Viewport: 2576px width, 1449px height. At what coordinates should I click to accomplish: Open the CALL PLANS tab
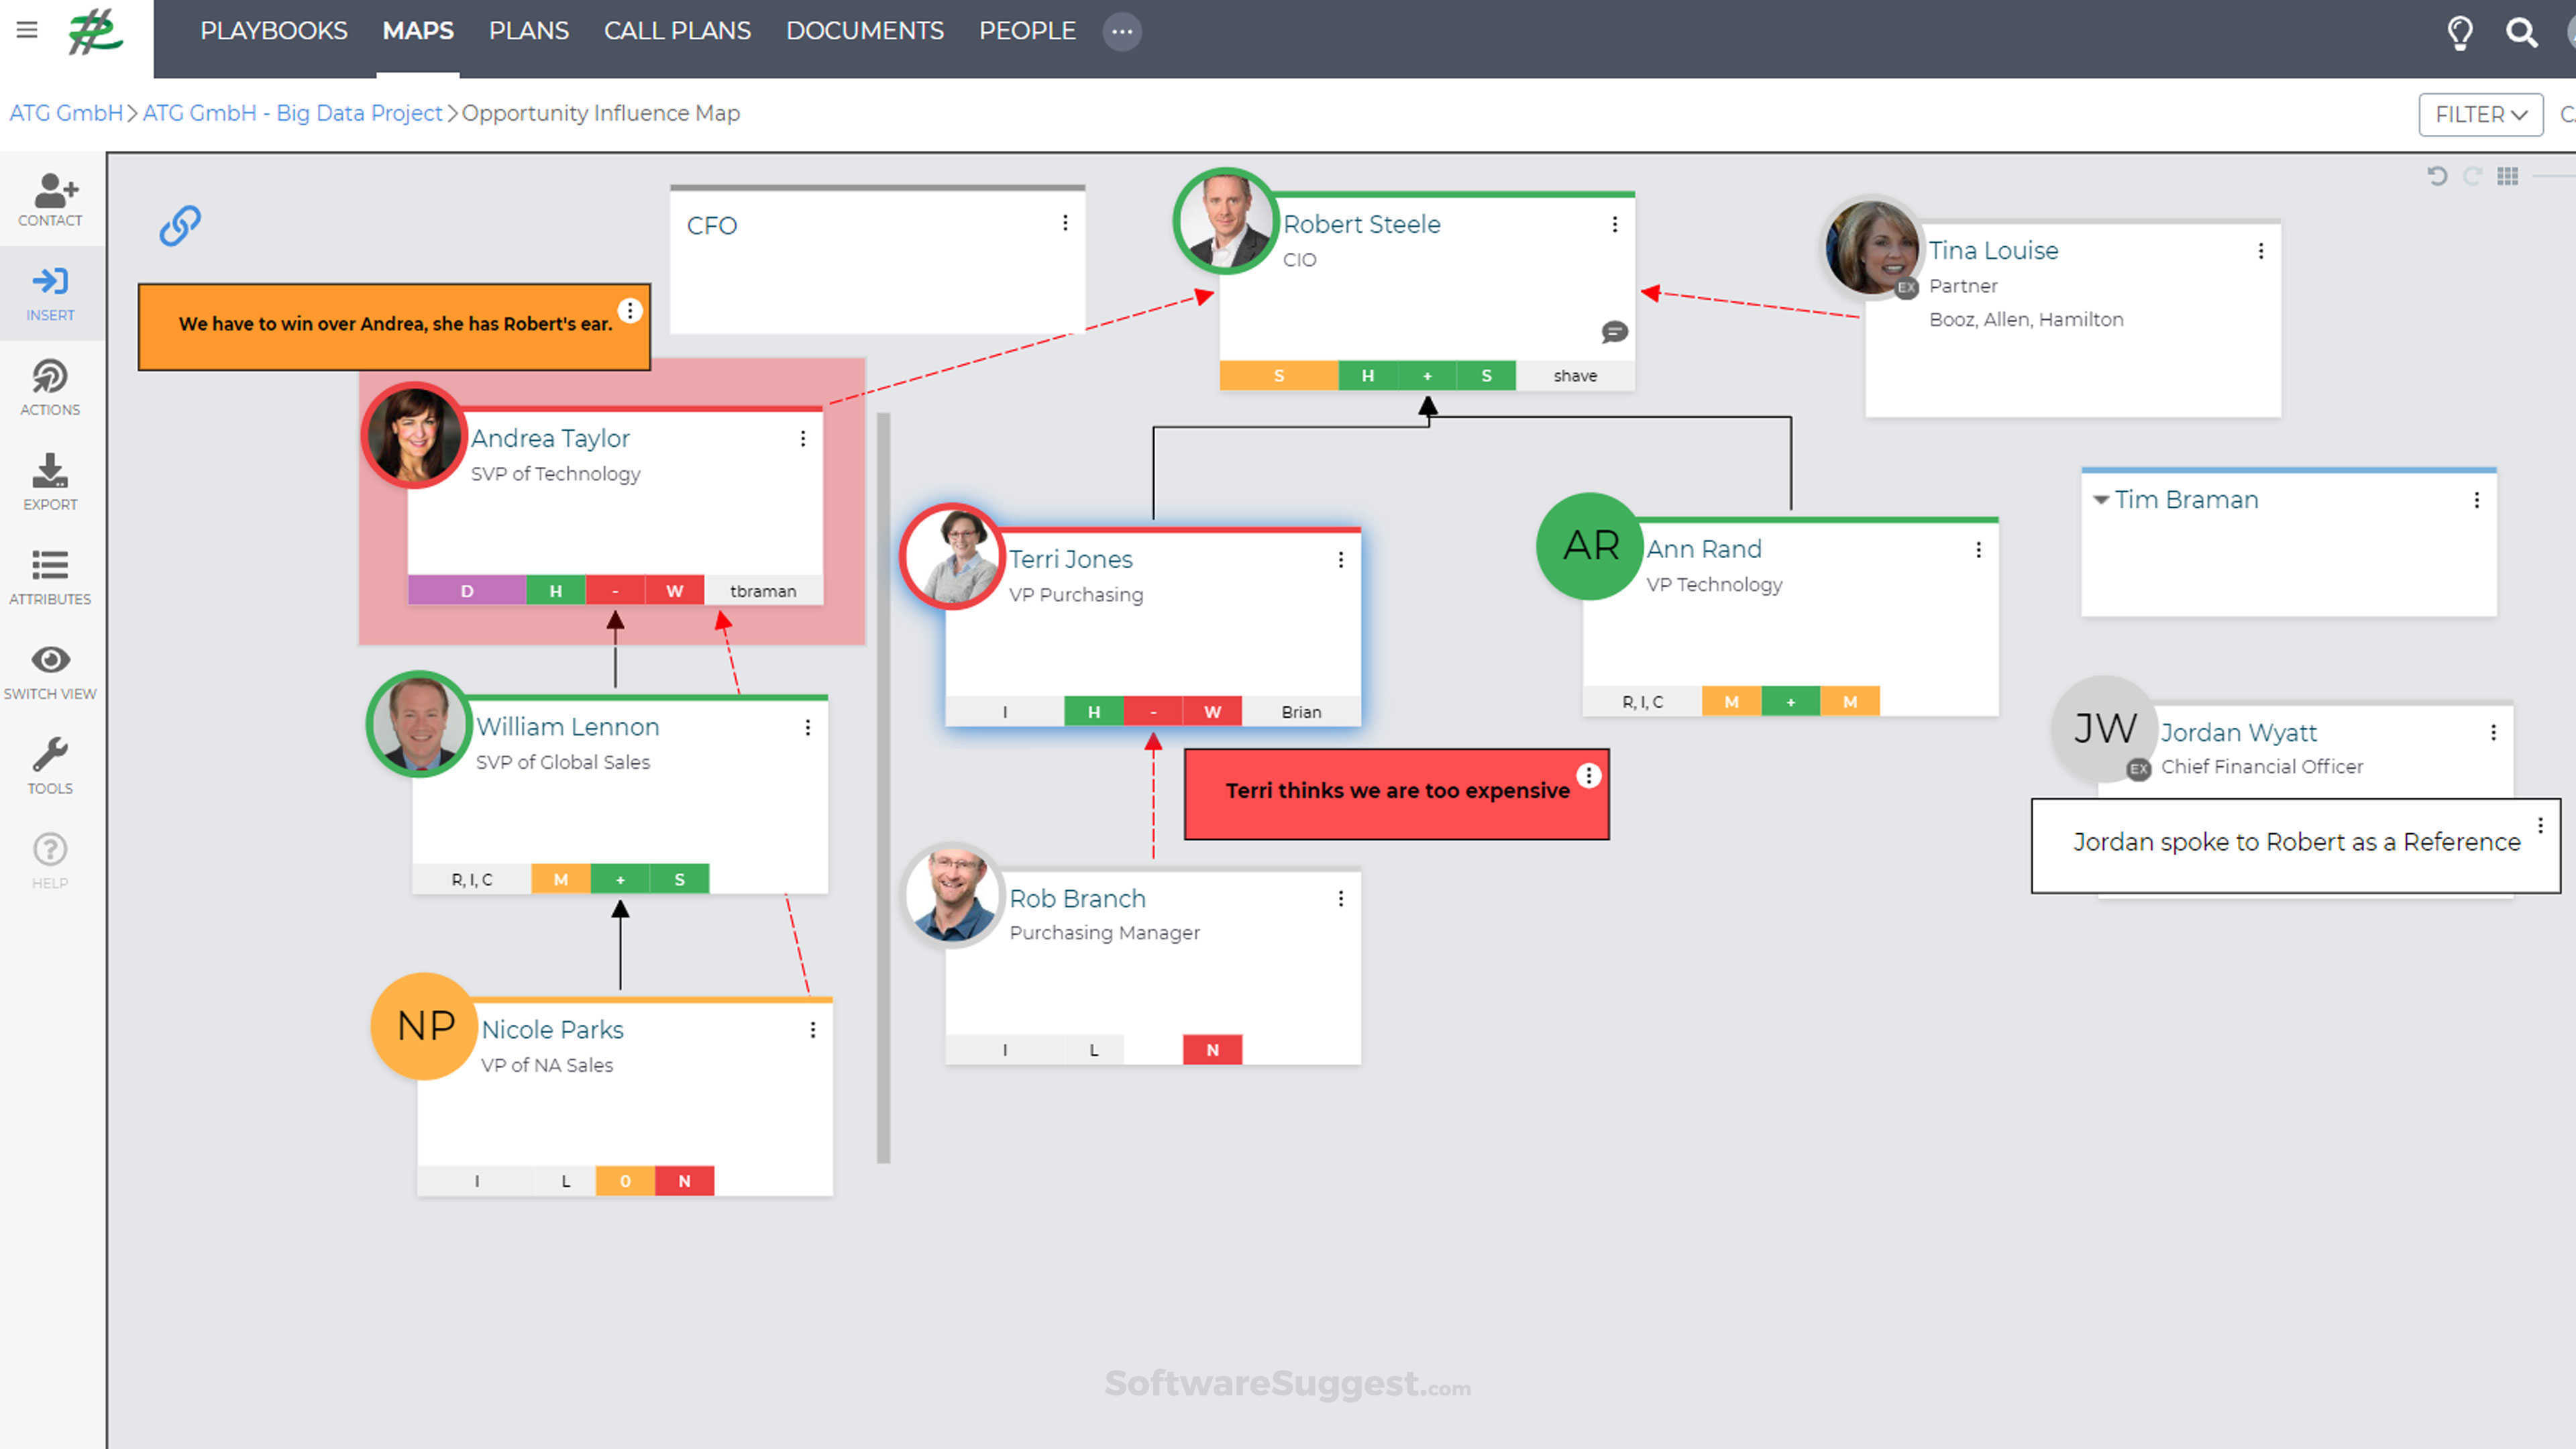click(x=677, y=31)
